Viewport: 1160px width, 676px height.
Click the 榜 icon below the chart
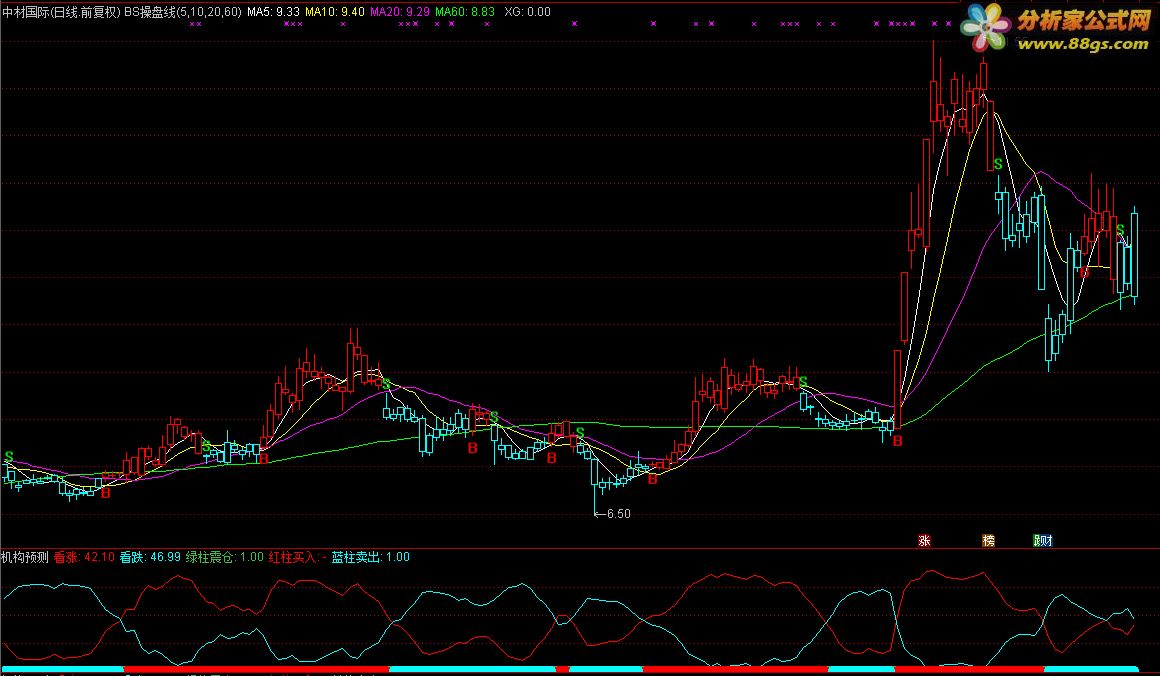point(988,541)
